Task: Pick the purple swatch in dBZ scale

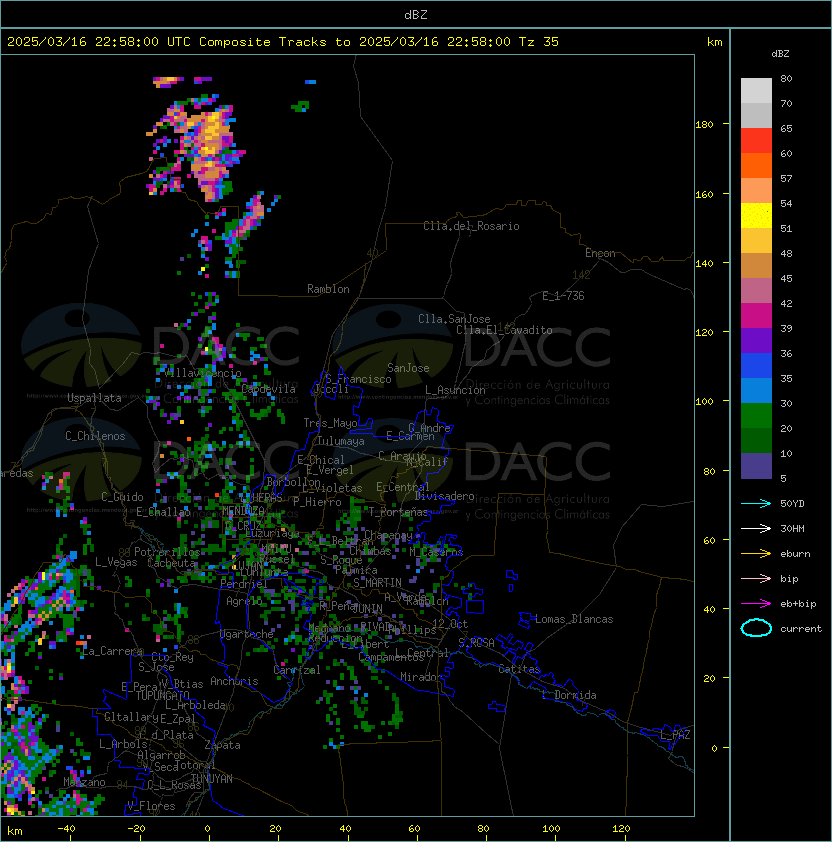Action: pos(756,341)
